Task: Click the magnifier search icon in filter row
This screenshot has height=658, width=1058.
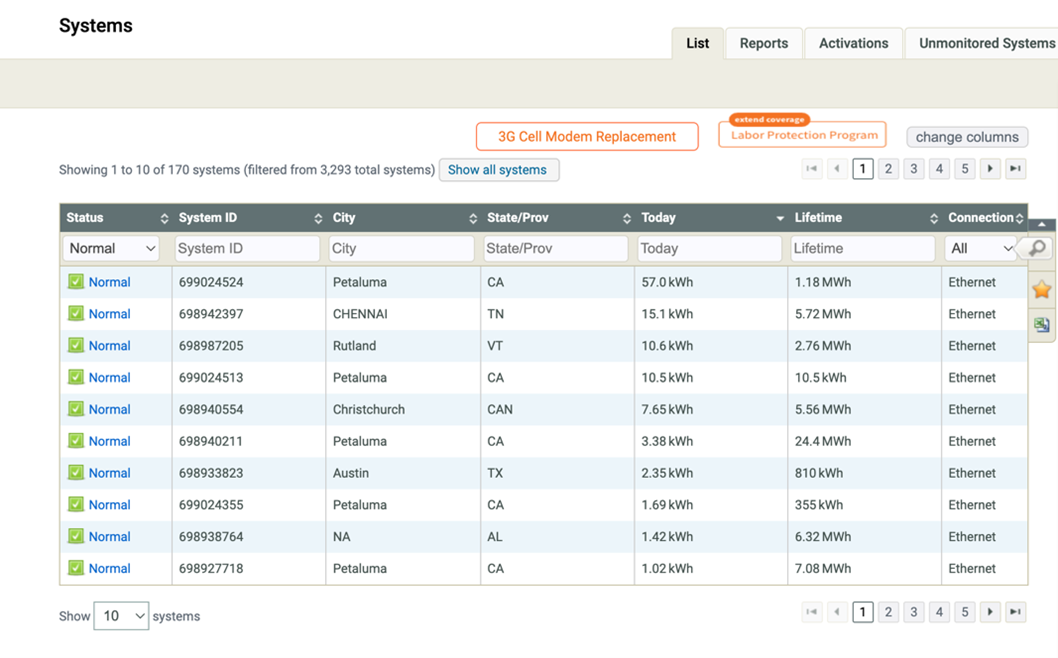Action: click(x=1037, y=248)
